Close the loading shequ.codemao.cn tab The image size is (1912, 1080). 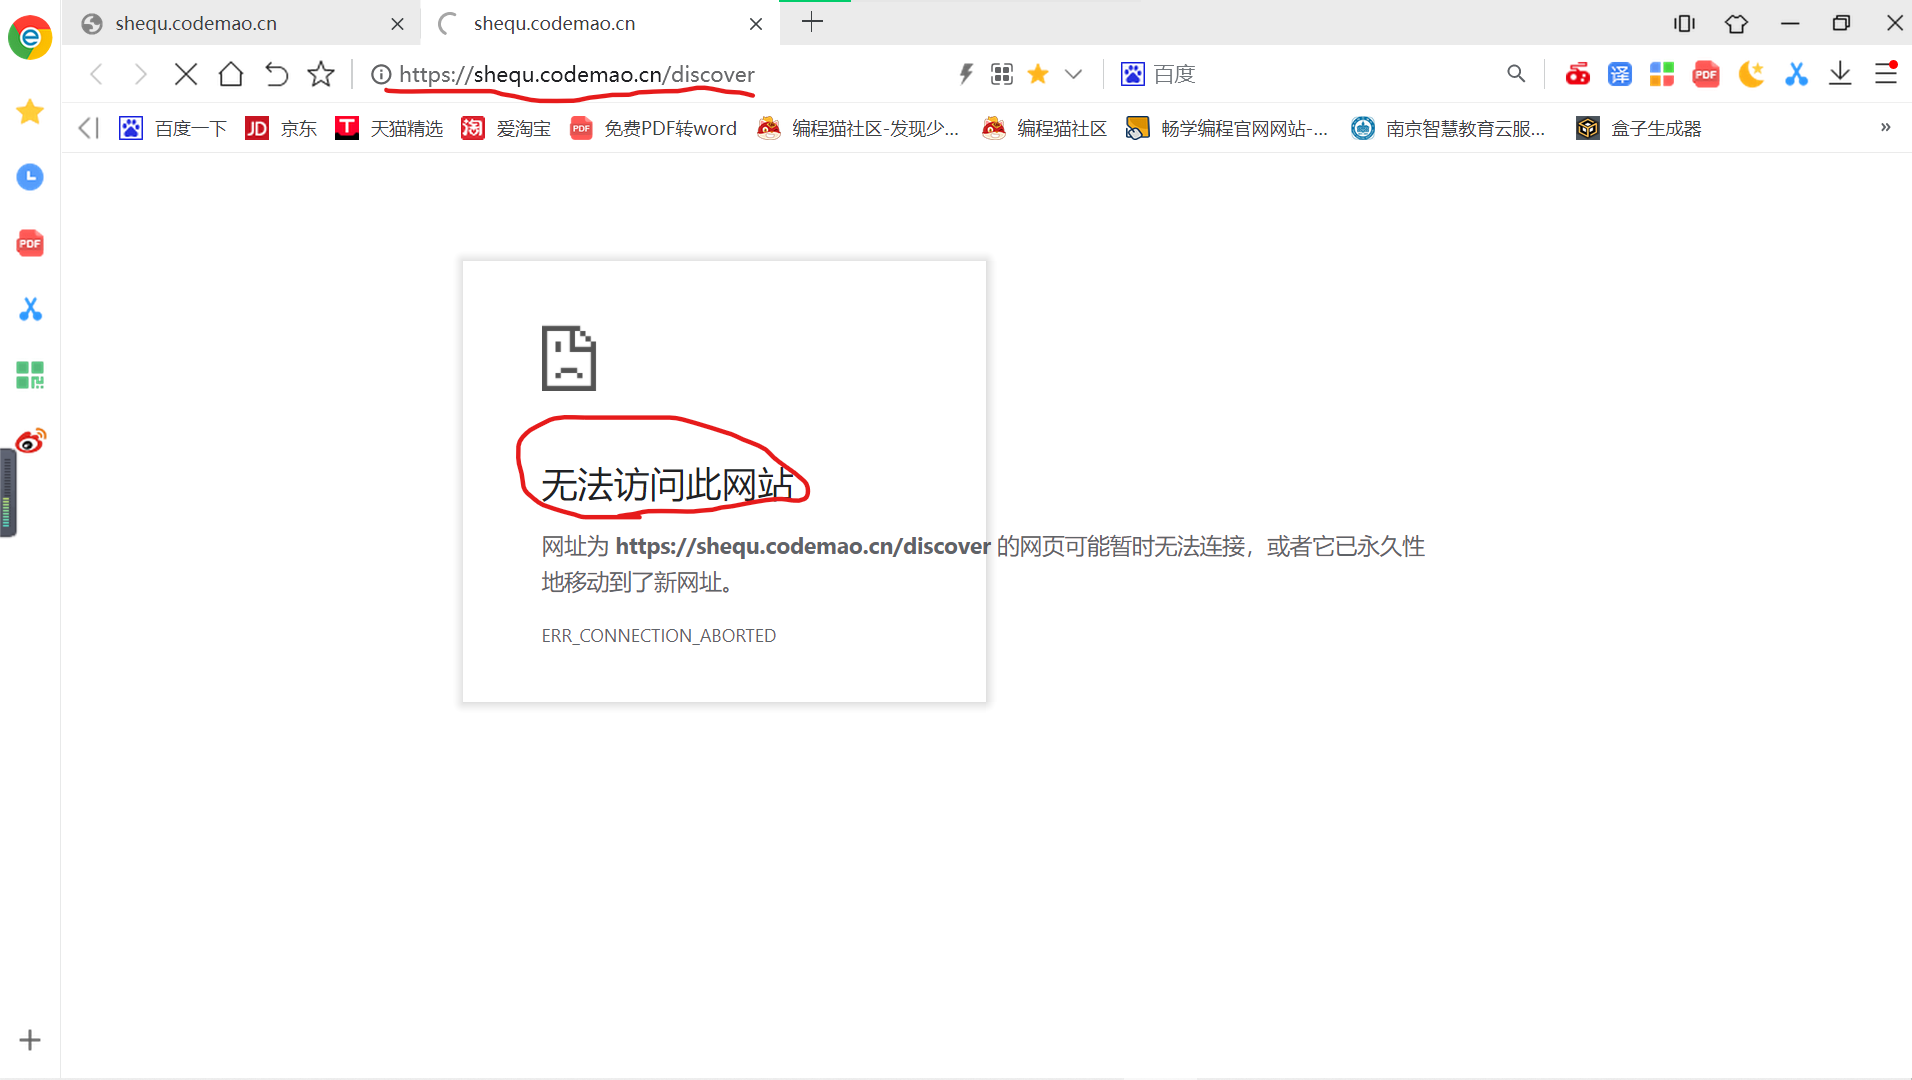point(756,24)
